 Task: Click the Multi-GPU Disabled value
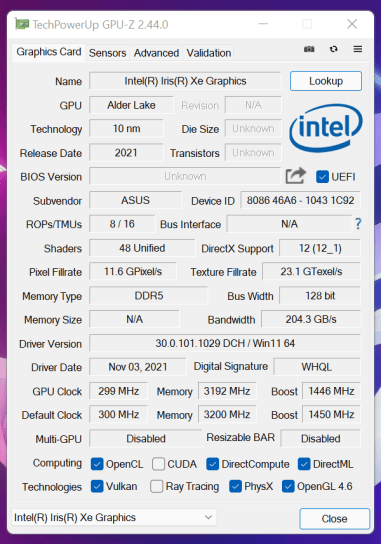click(x=146, y=439)
